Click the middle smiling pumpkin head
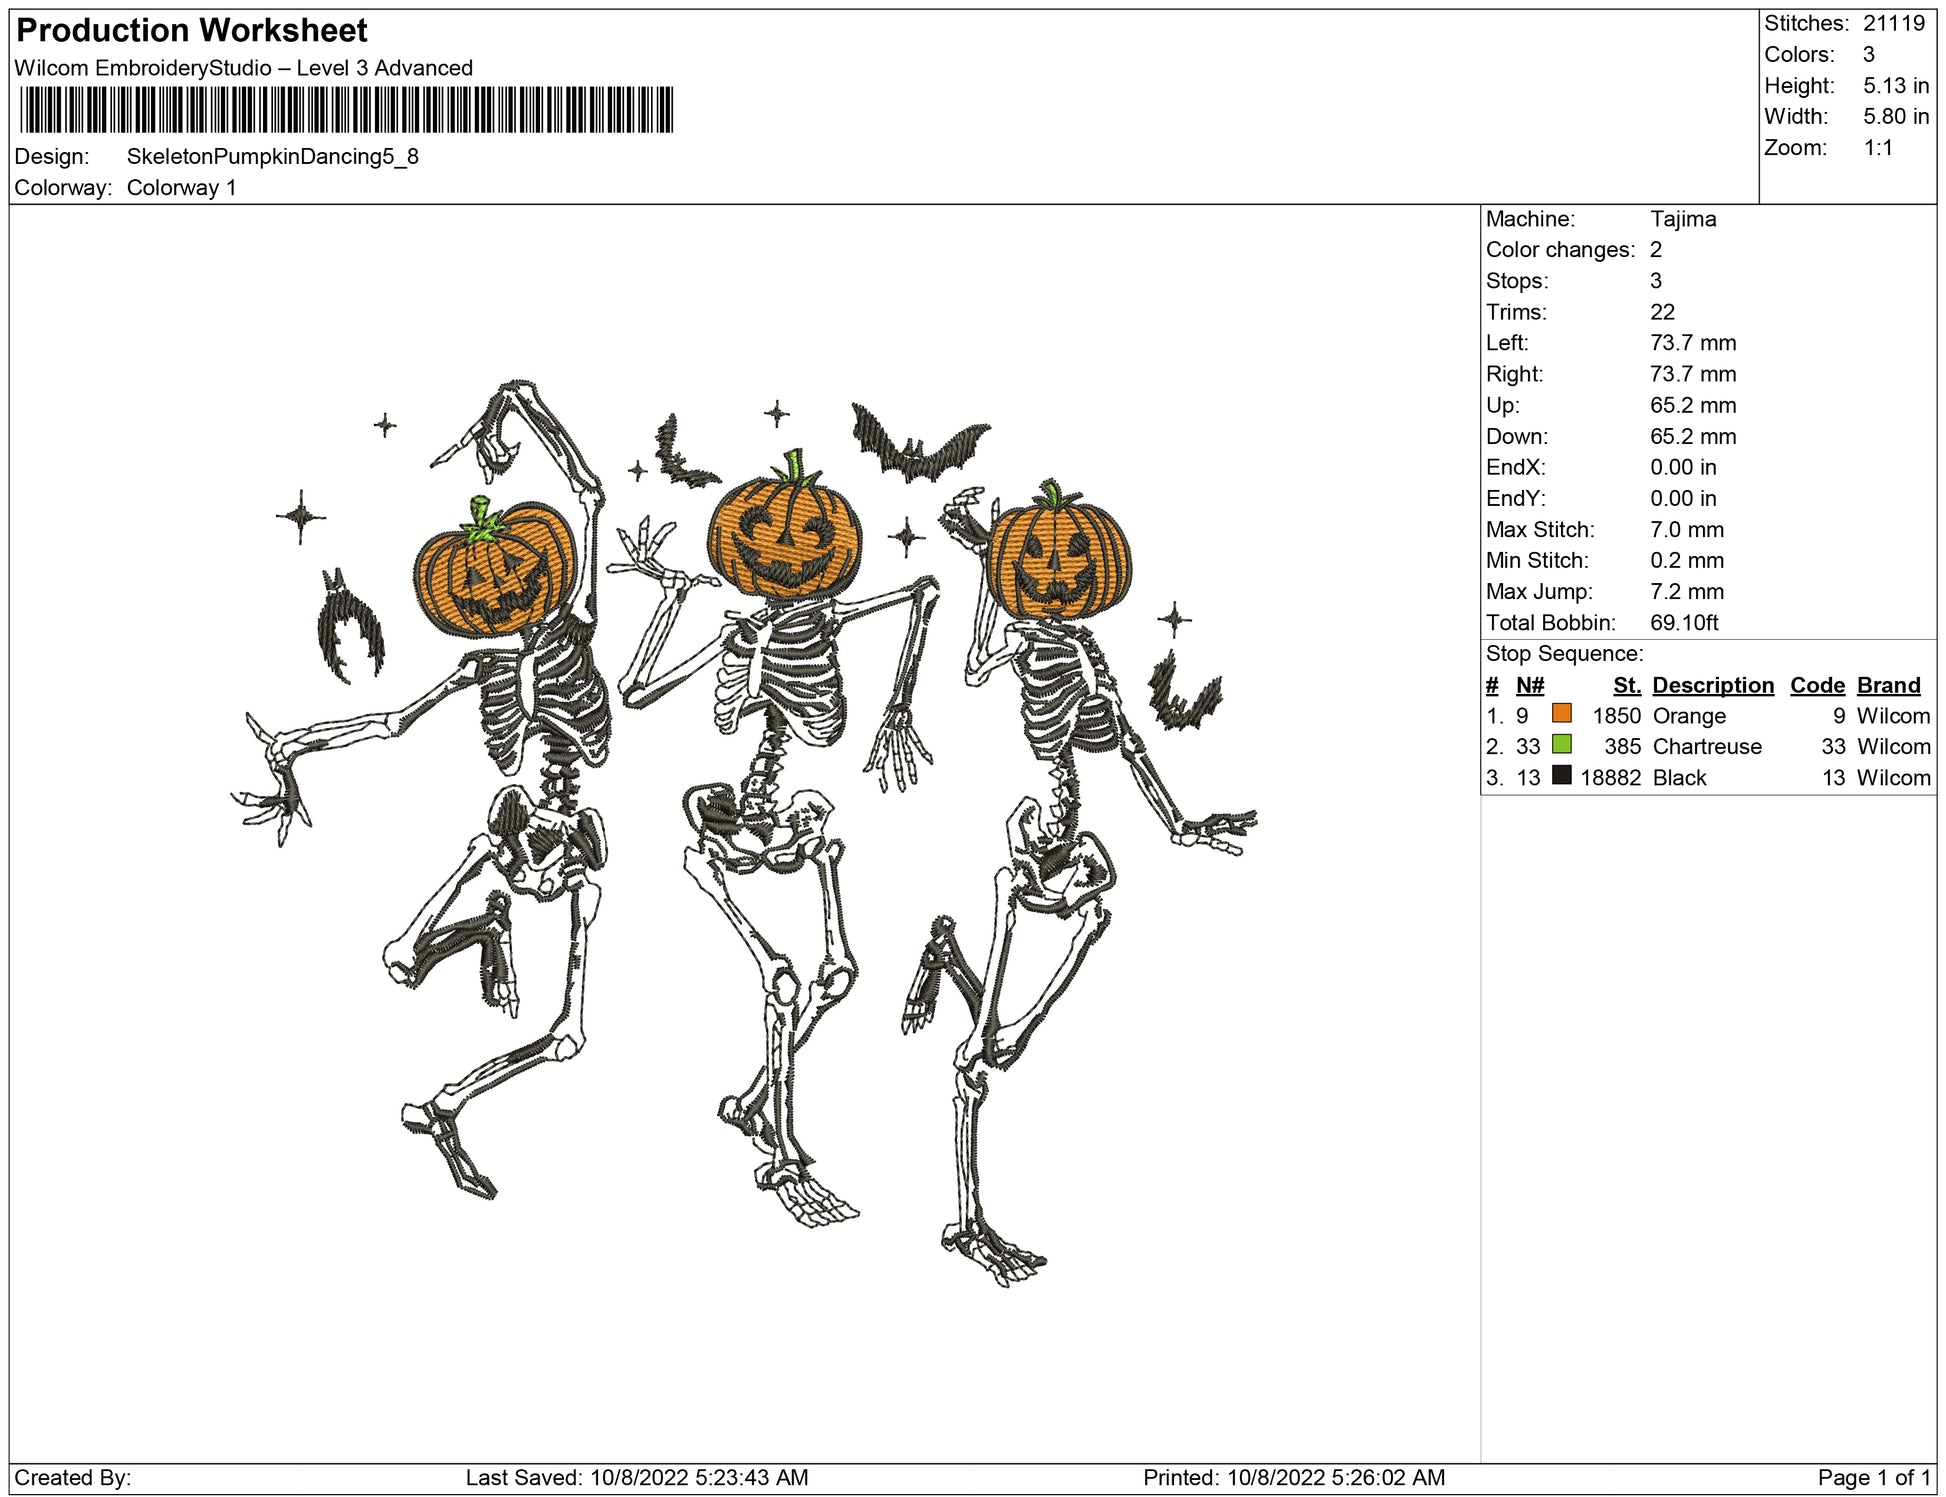Screen dimensions: 1946x1497 (x=783, y=538)
